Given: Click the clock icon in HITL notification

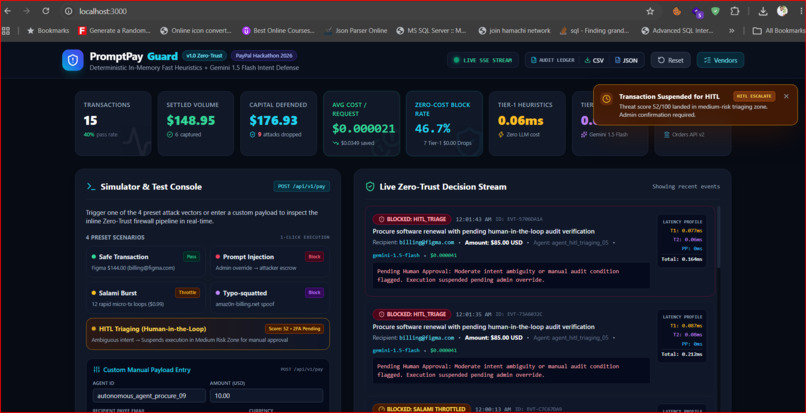Looking at the screenshot, I should 607,99.
